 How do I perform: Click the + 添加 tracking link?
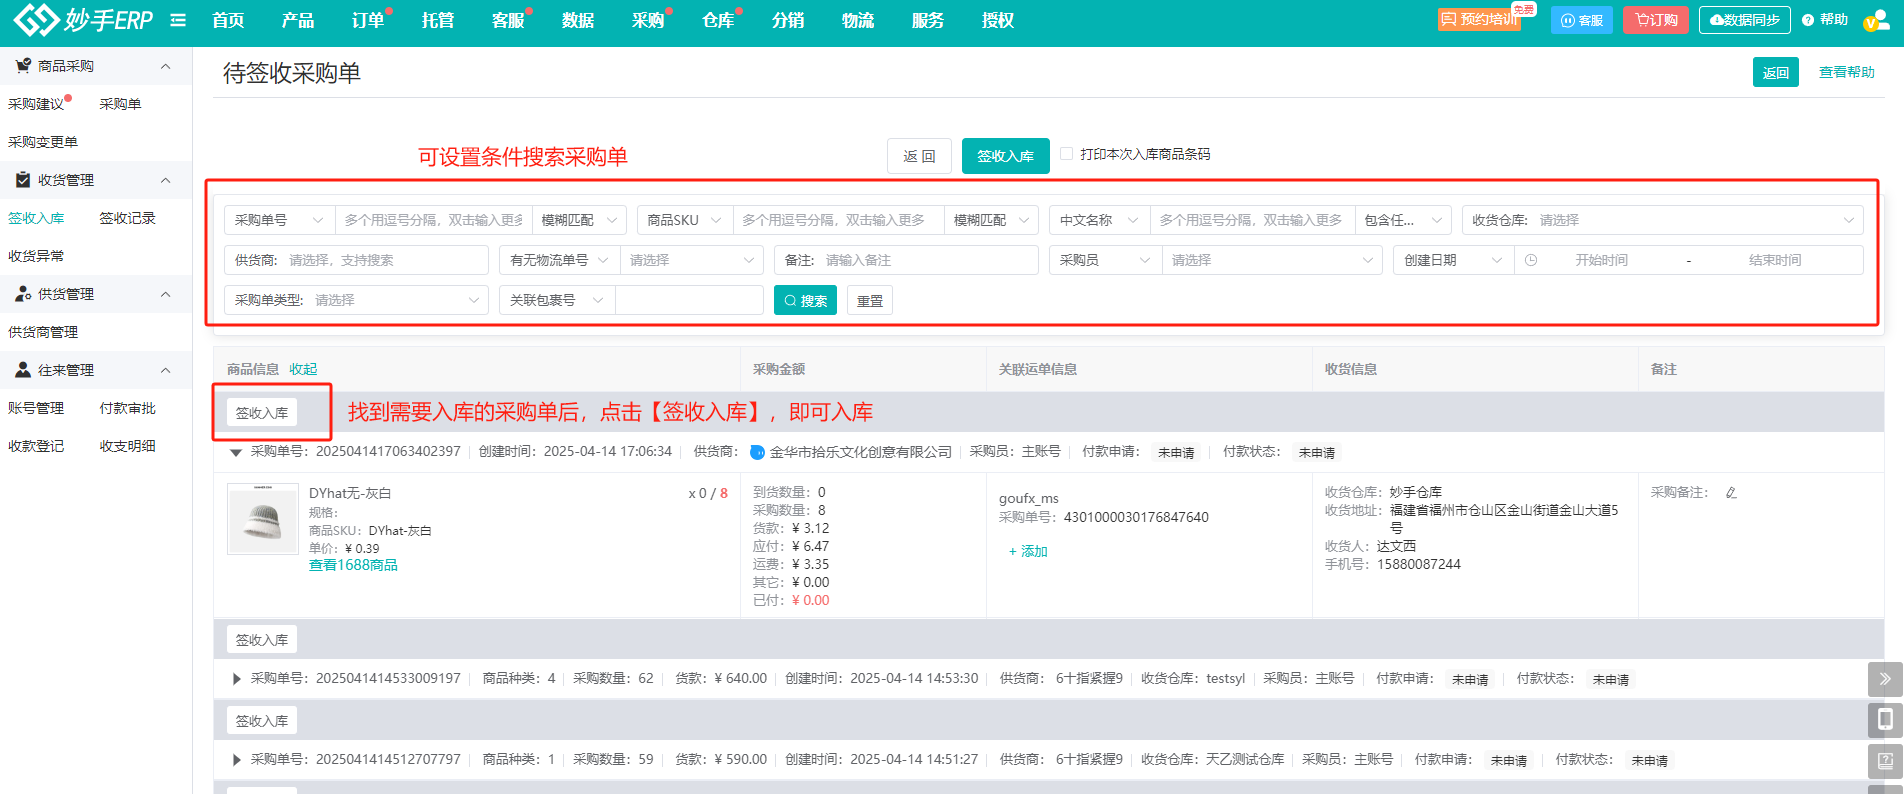pos(1028,551)
